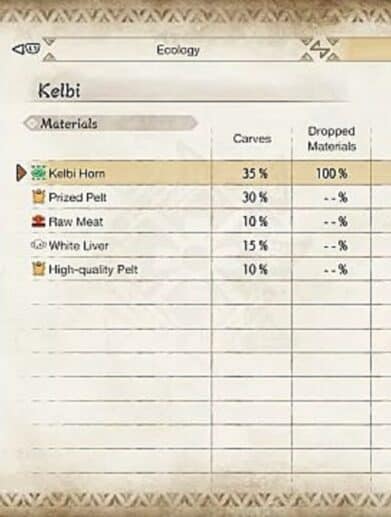This screenshot has width=391, height=517.
Task: Open the tan tab right of Ecology
Action: tap(365, 50)
